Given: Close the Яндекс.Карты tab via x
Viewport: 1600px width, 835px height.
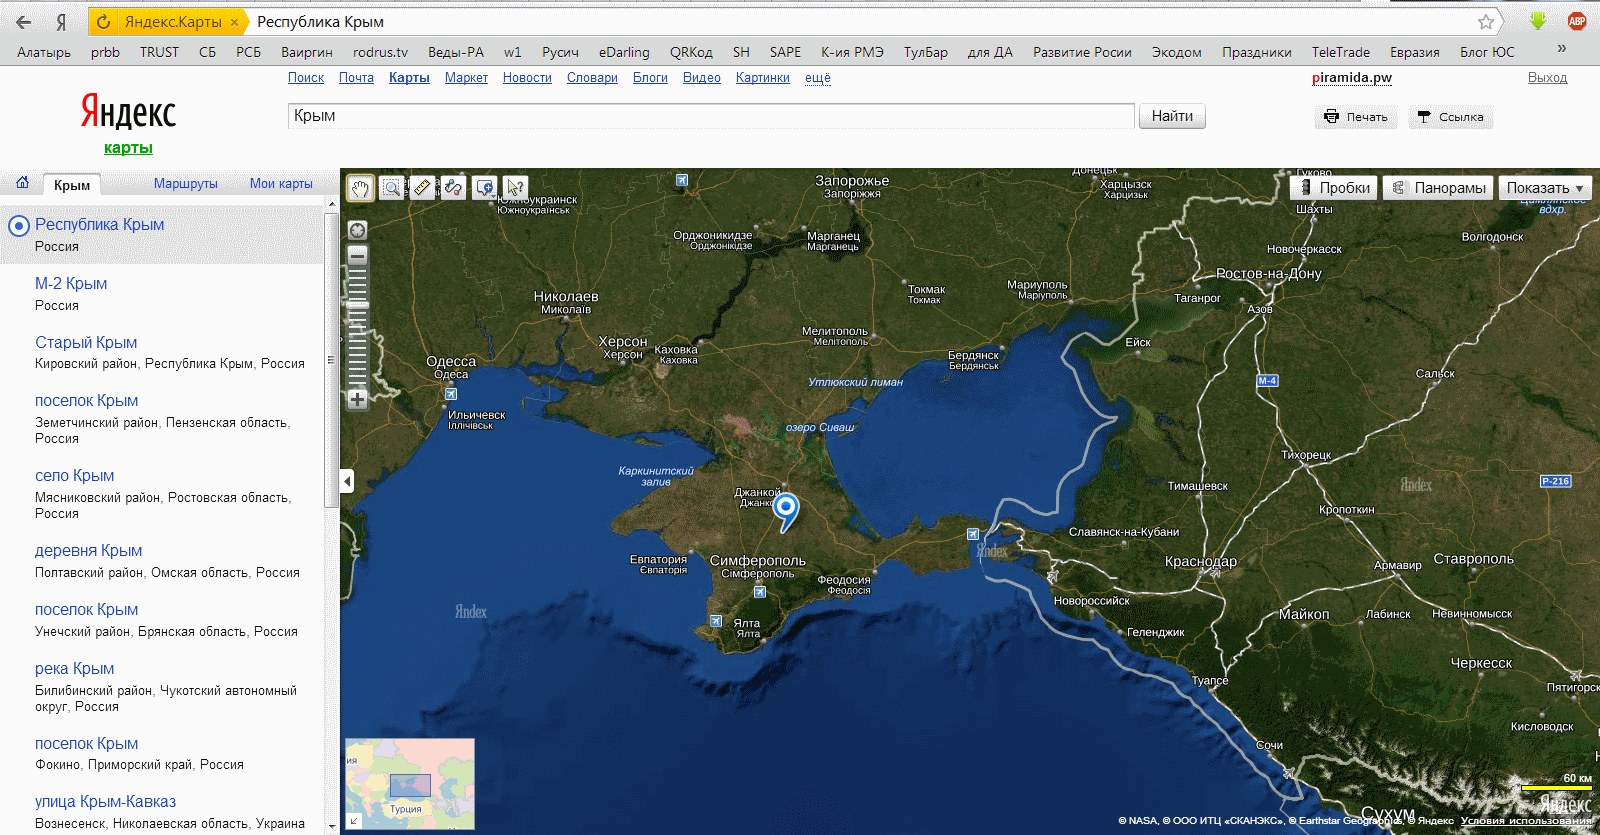Looking at the screenshot, I should coord(234,22).
